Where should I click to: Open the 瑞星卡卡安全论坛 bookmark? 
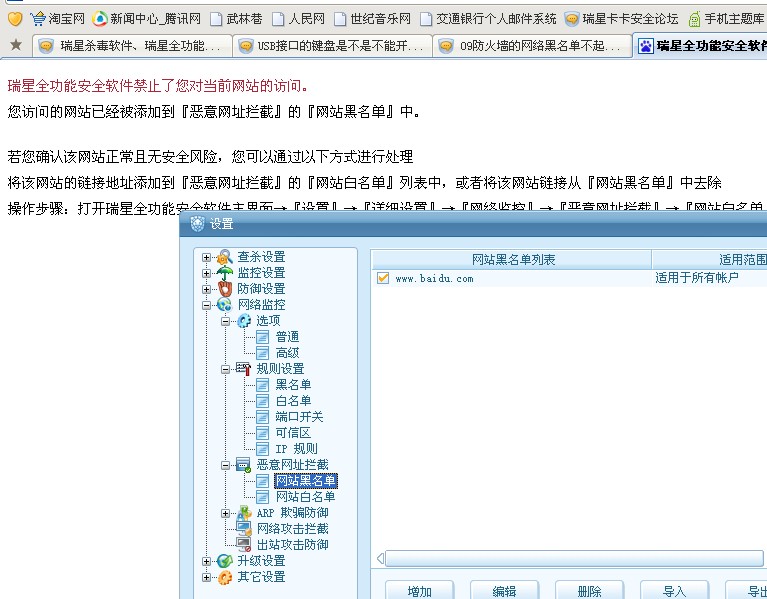click(x=621, y=19)
